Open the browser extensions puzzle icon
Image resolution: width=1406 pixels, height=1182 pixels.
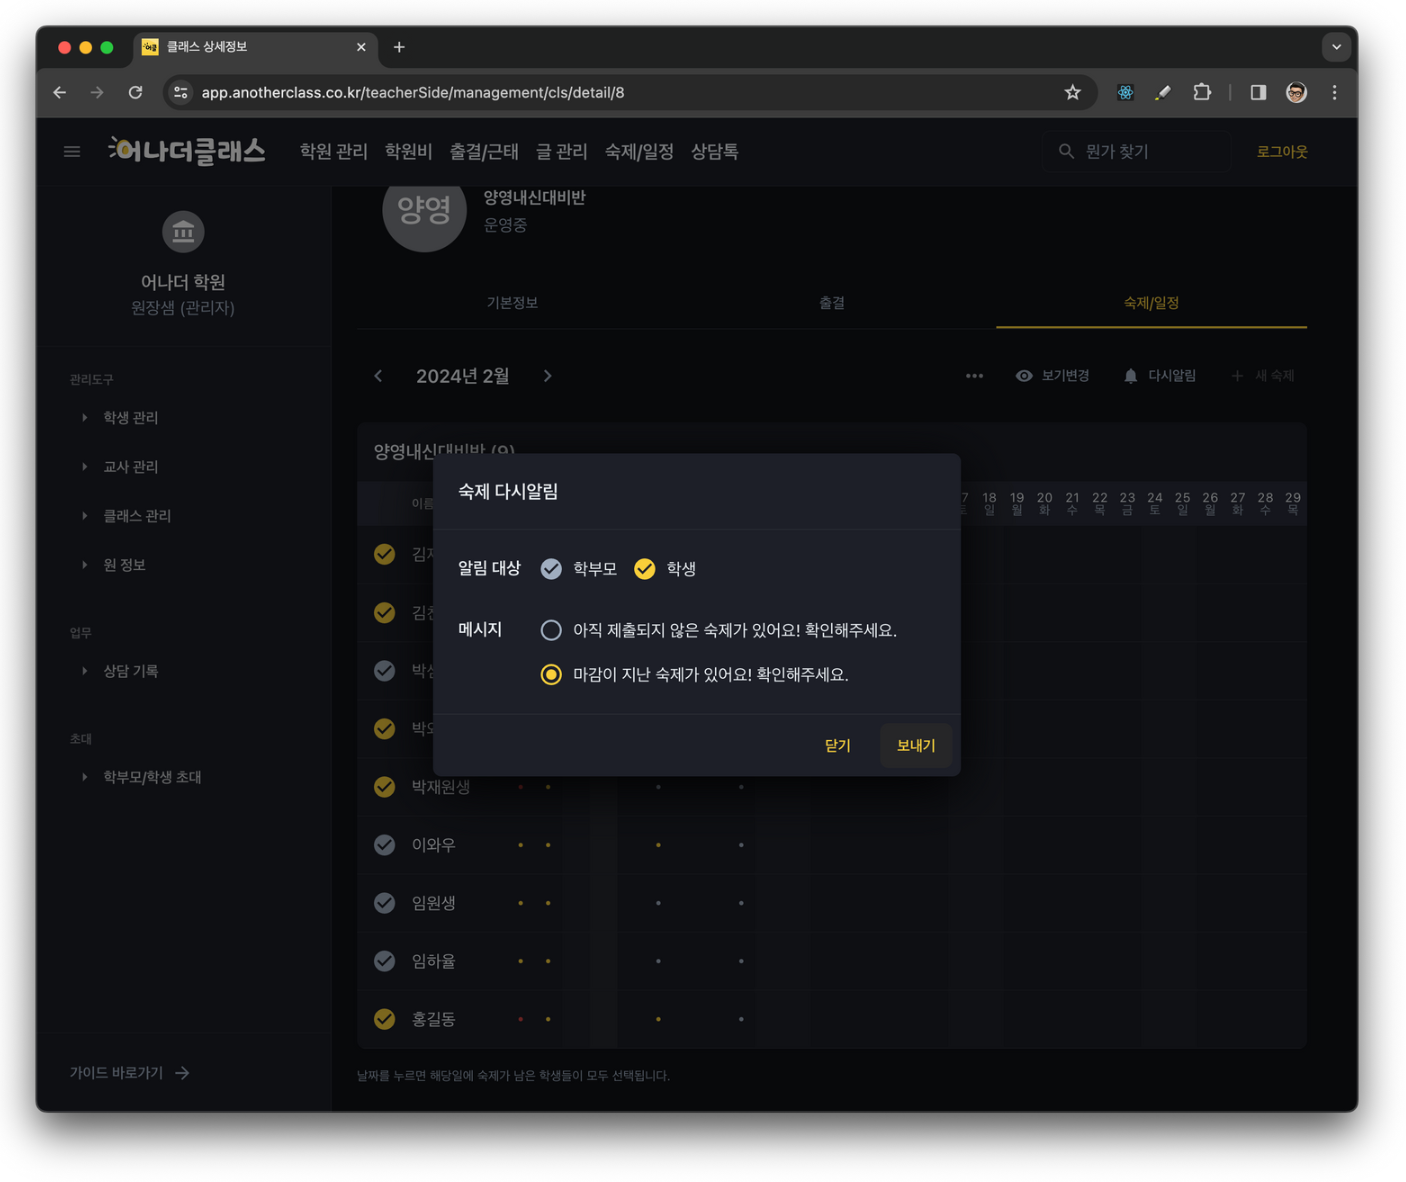pyautogui.click(x=1202, y=93)
